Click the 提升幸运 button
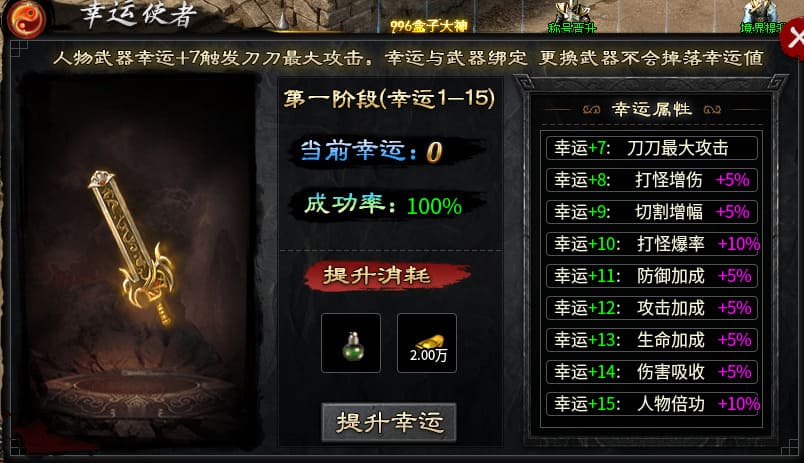 [389, 422]
